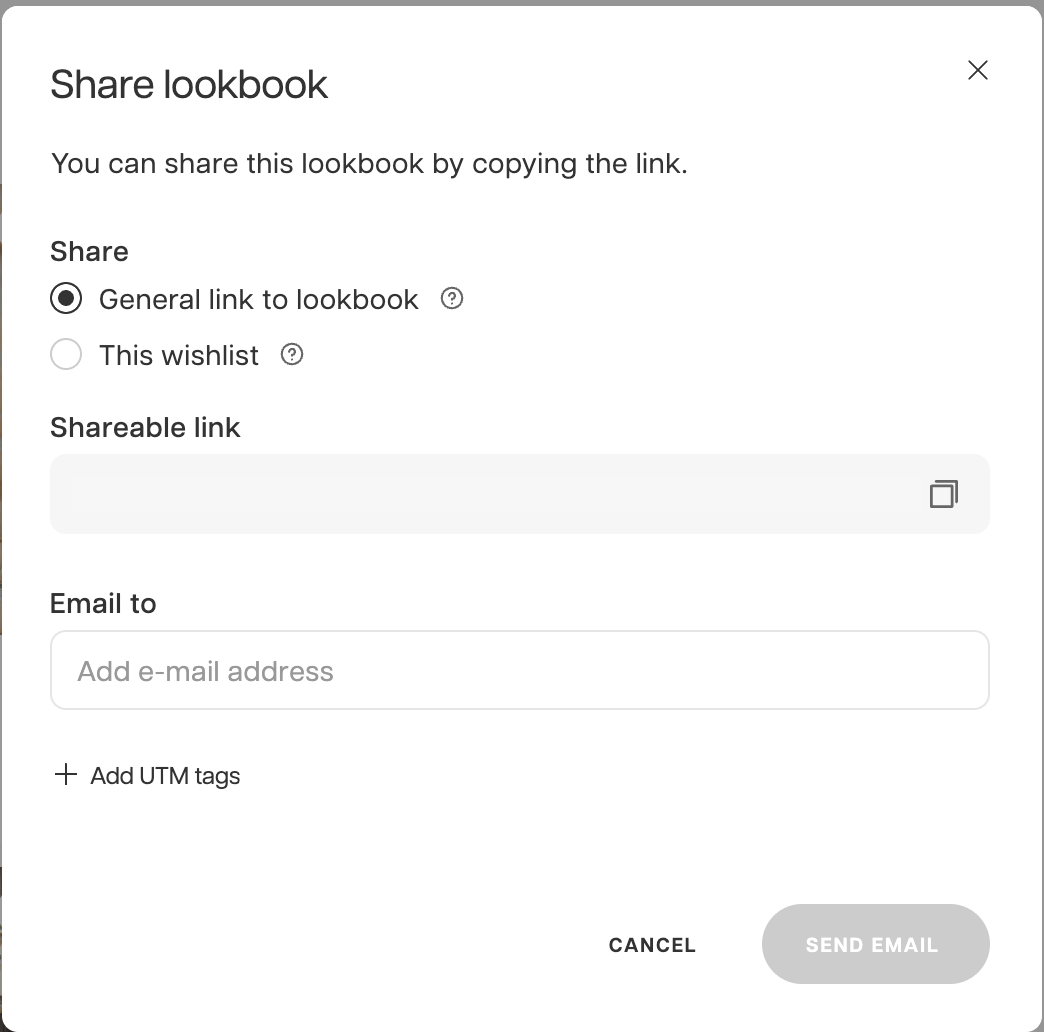
Task: Expand Add UTM tags section
Action: [165, 776]
